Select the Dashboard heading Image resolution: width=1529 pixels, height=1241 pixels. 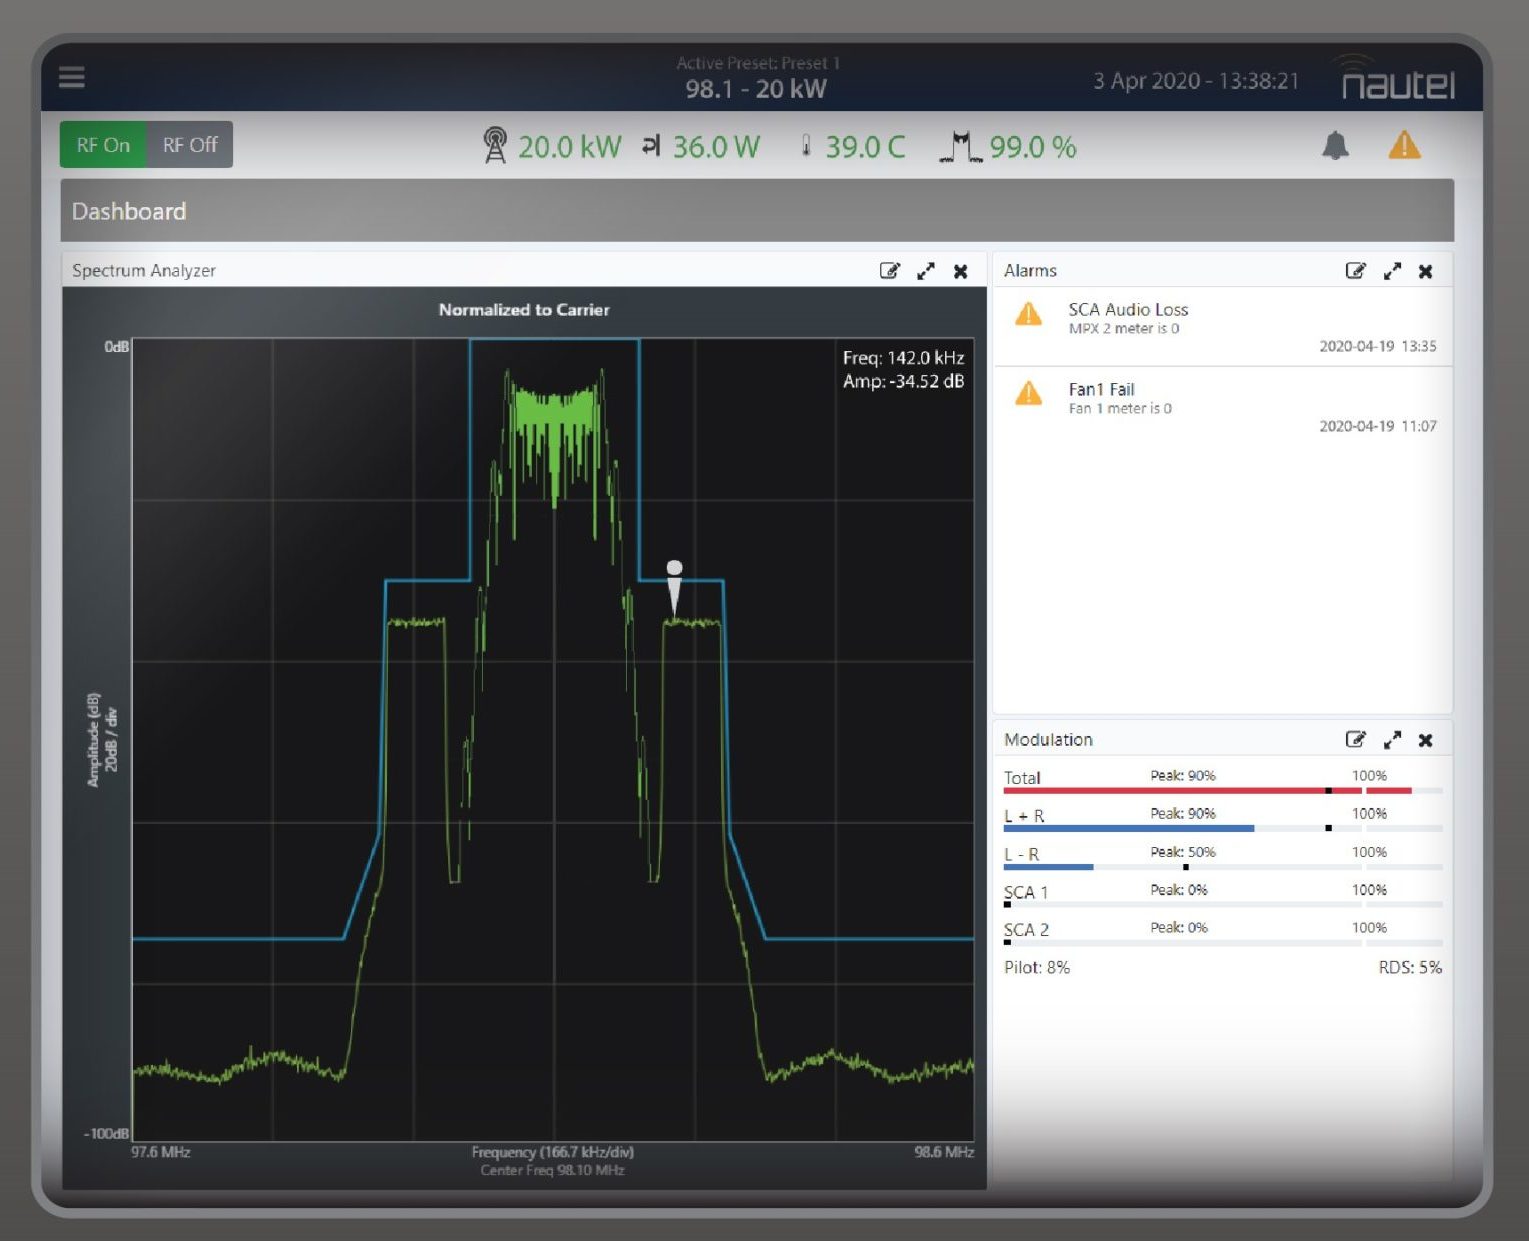tap(128, 211)
